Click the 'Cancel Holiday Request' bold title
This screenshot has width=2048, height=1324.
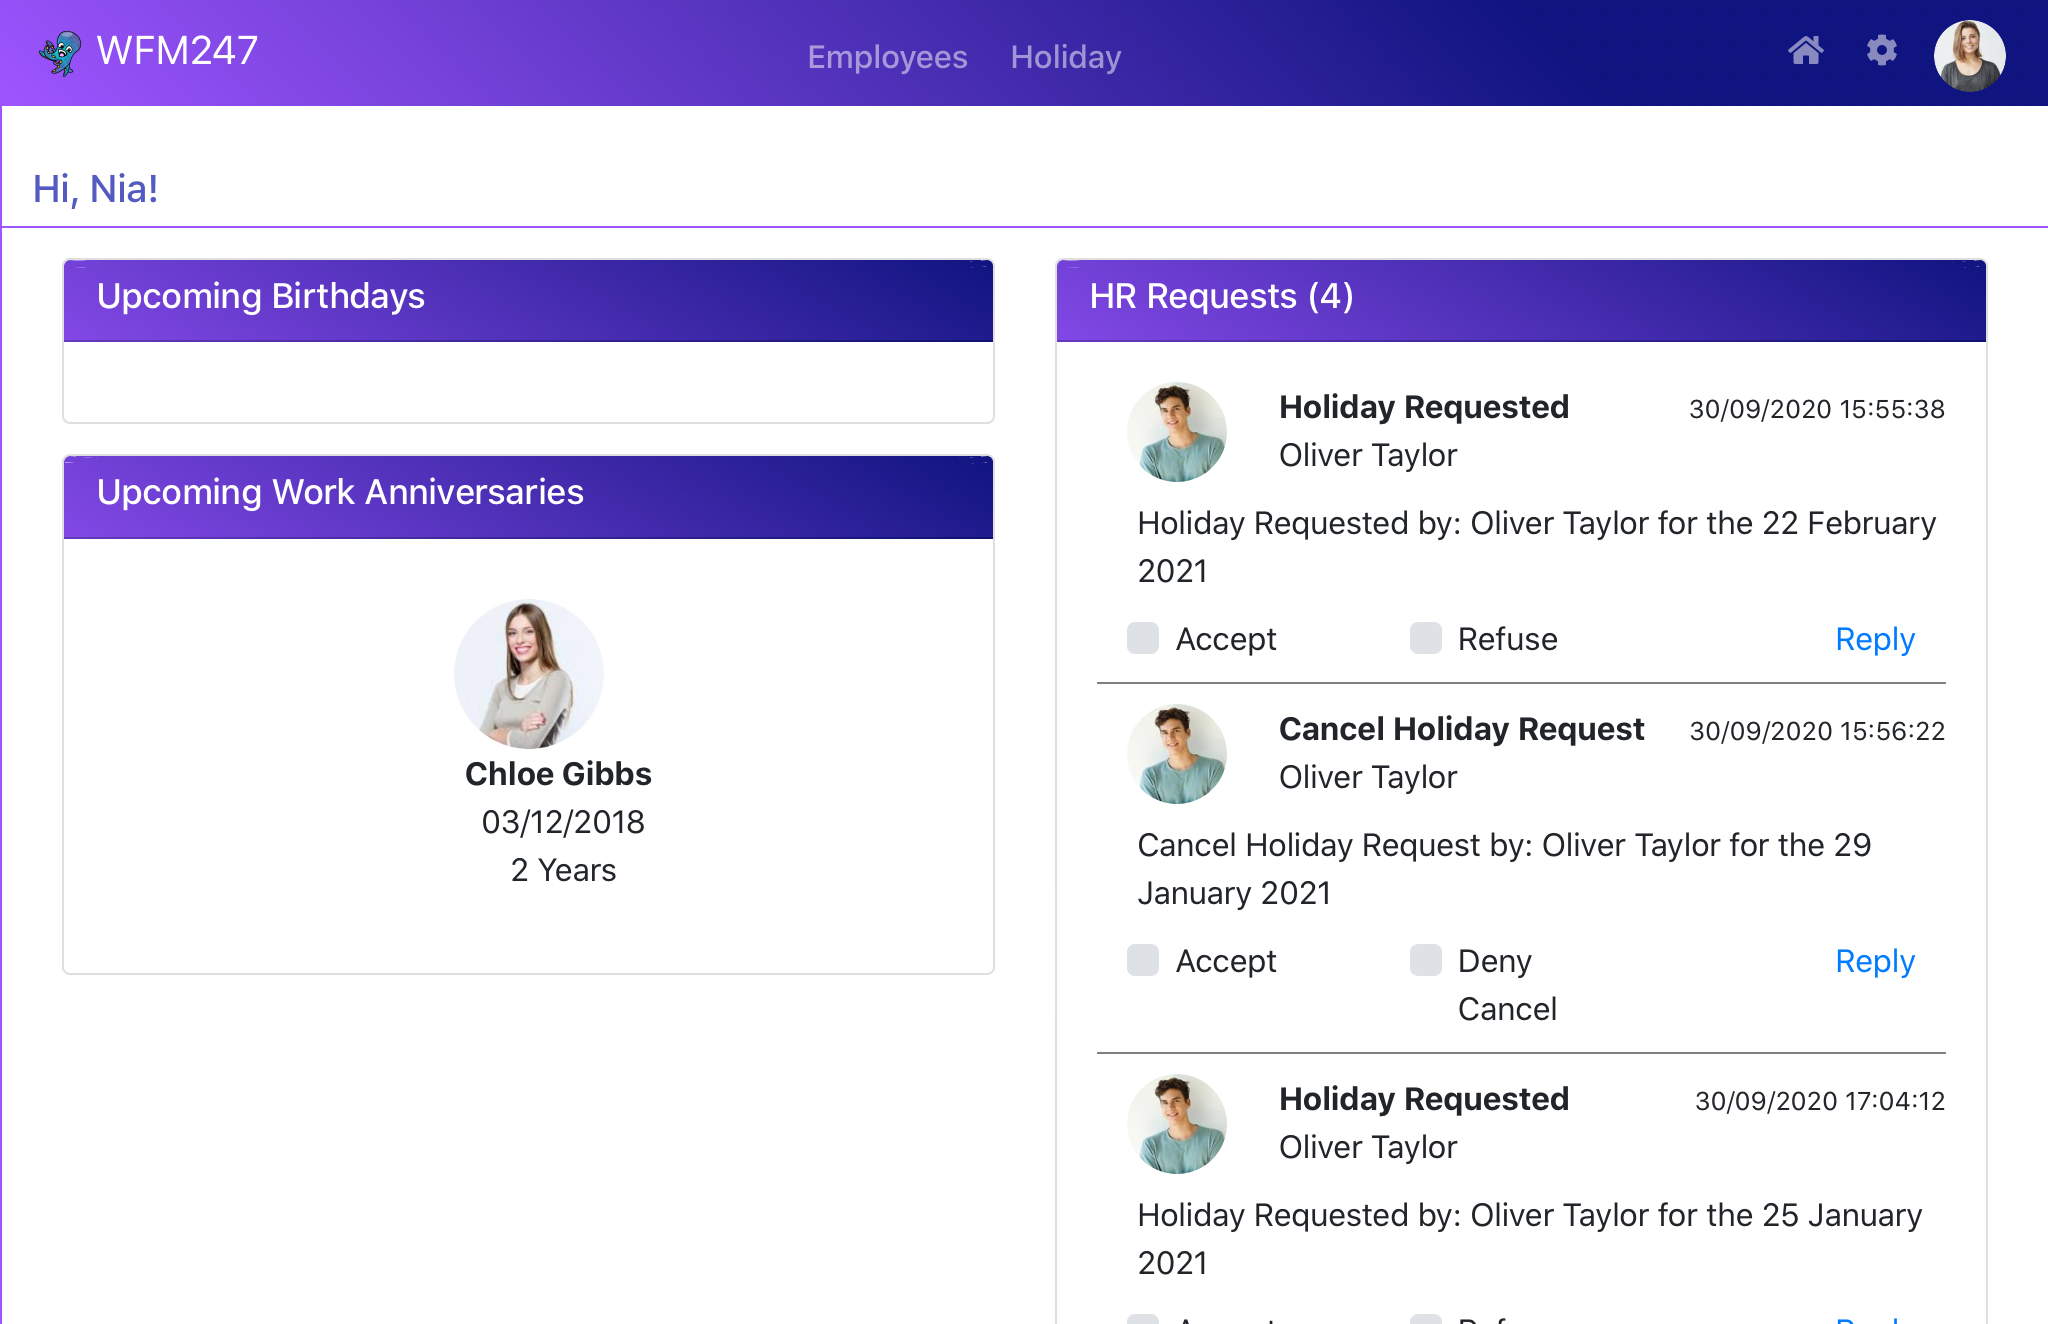coord(1461,729)
